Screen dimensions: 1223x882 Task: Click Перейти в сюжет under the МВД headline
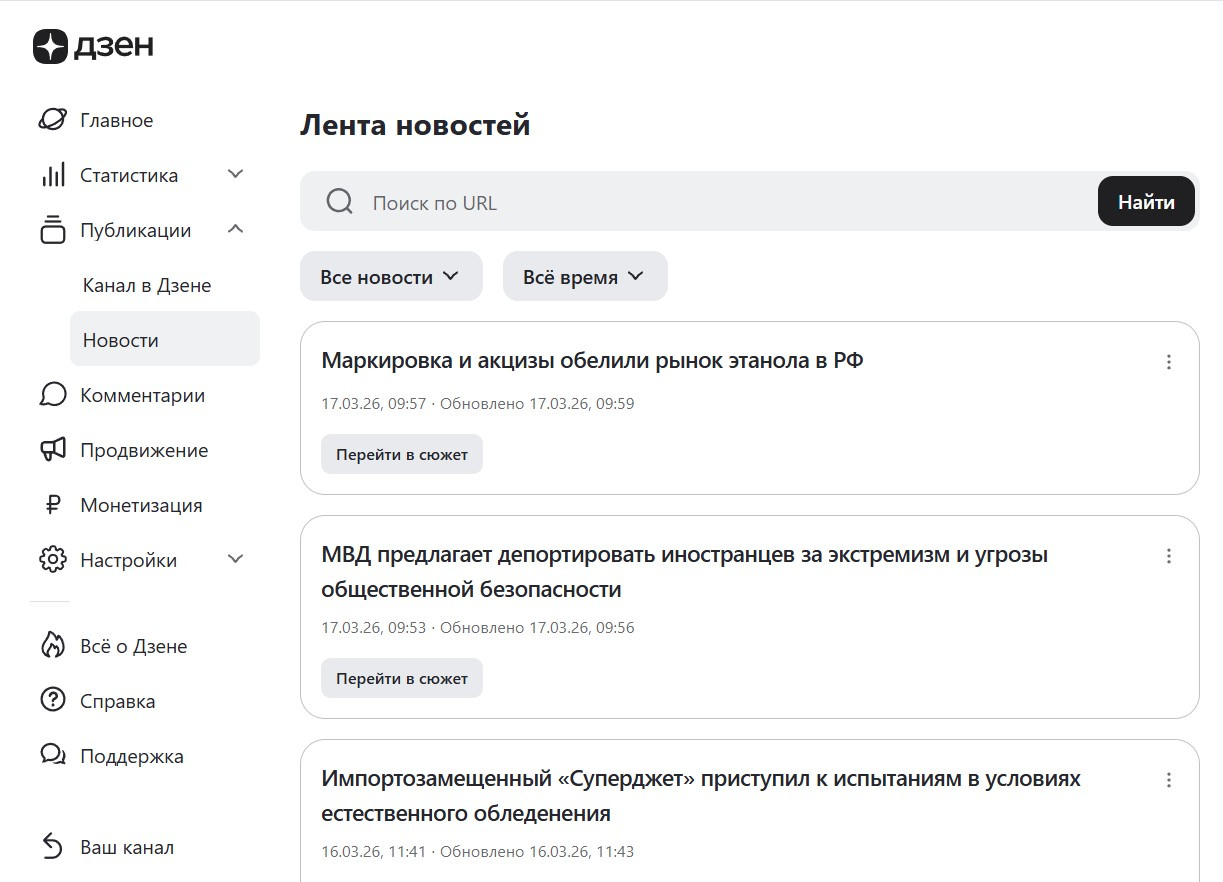401,678
